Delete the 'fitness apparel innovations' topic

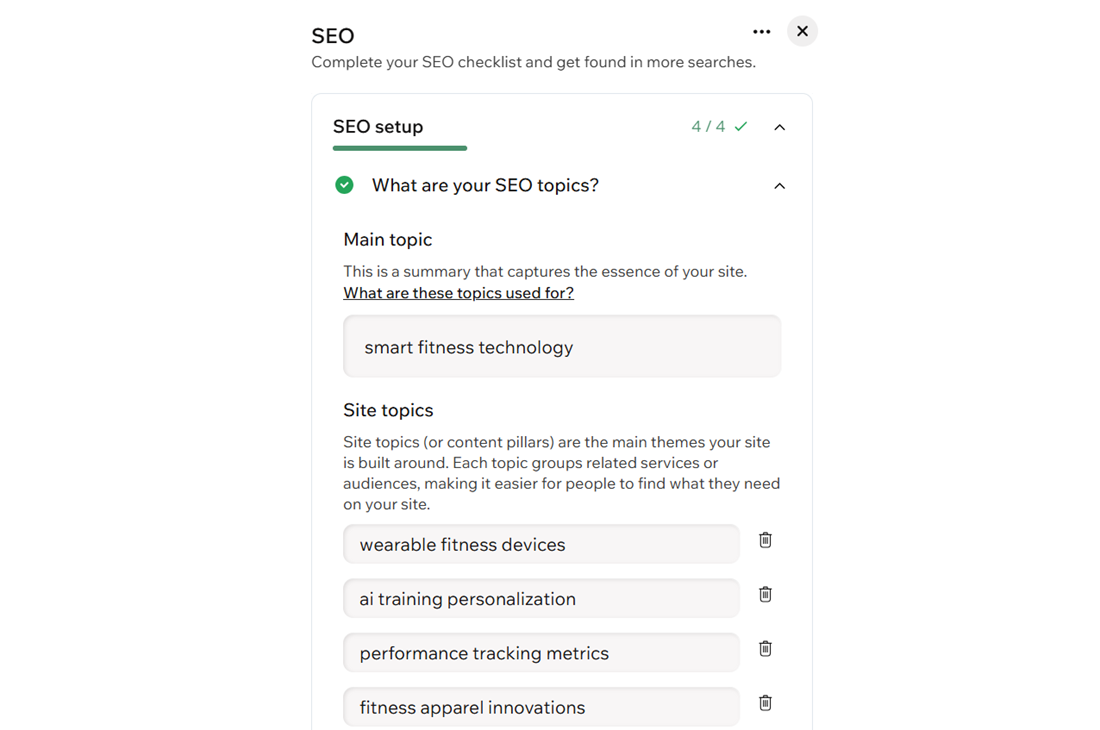tap(765, 703)
